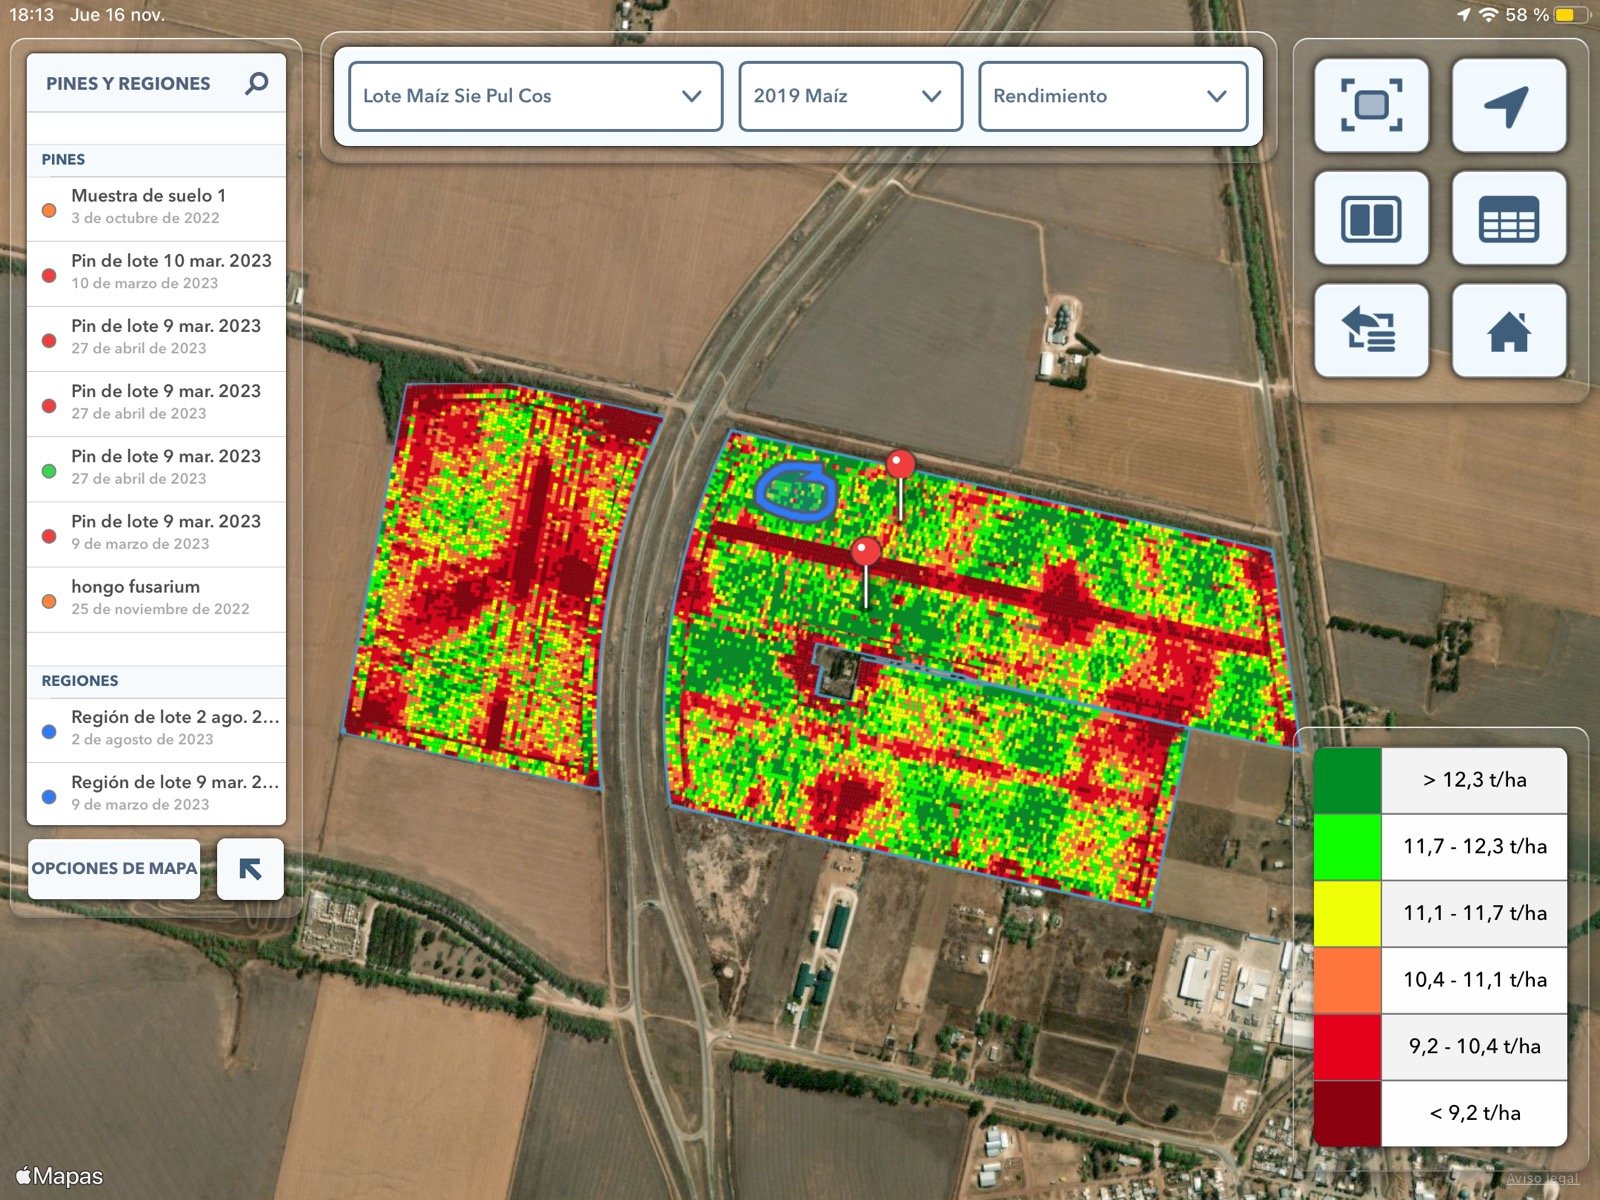
Task: Return home using the house icon
Action: point(1509,331)
